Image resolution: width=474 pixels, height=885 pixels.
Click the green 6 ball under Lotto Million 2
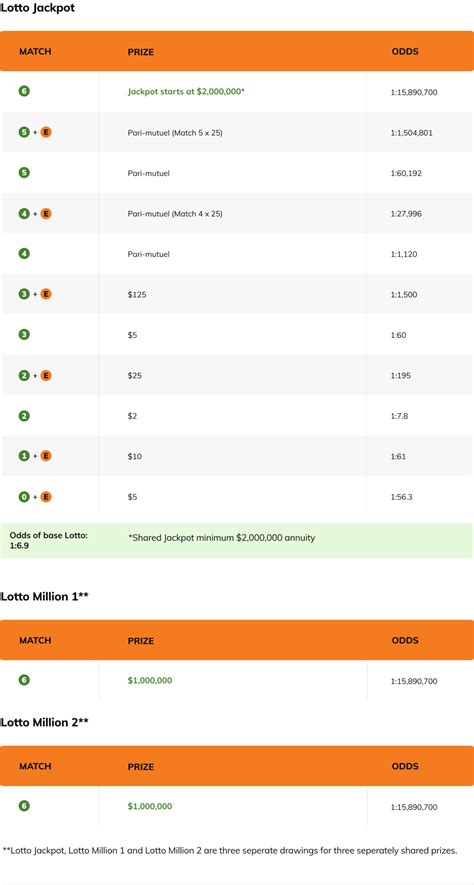click(24, 806)
